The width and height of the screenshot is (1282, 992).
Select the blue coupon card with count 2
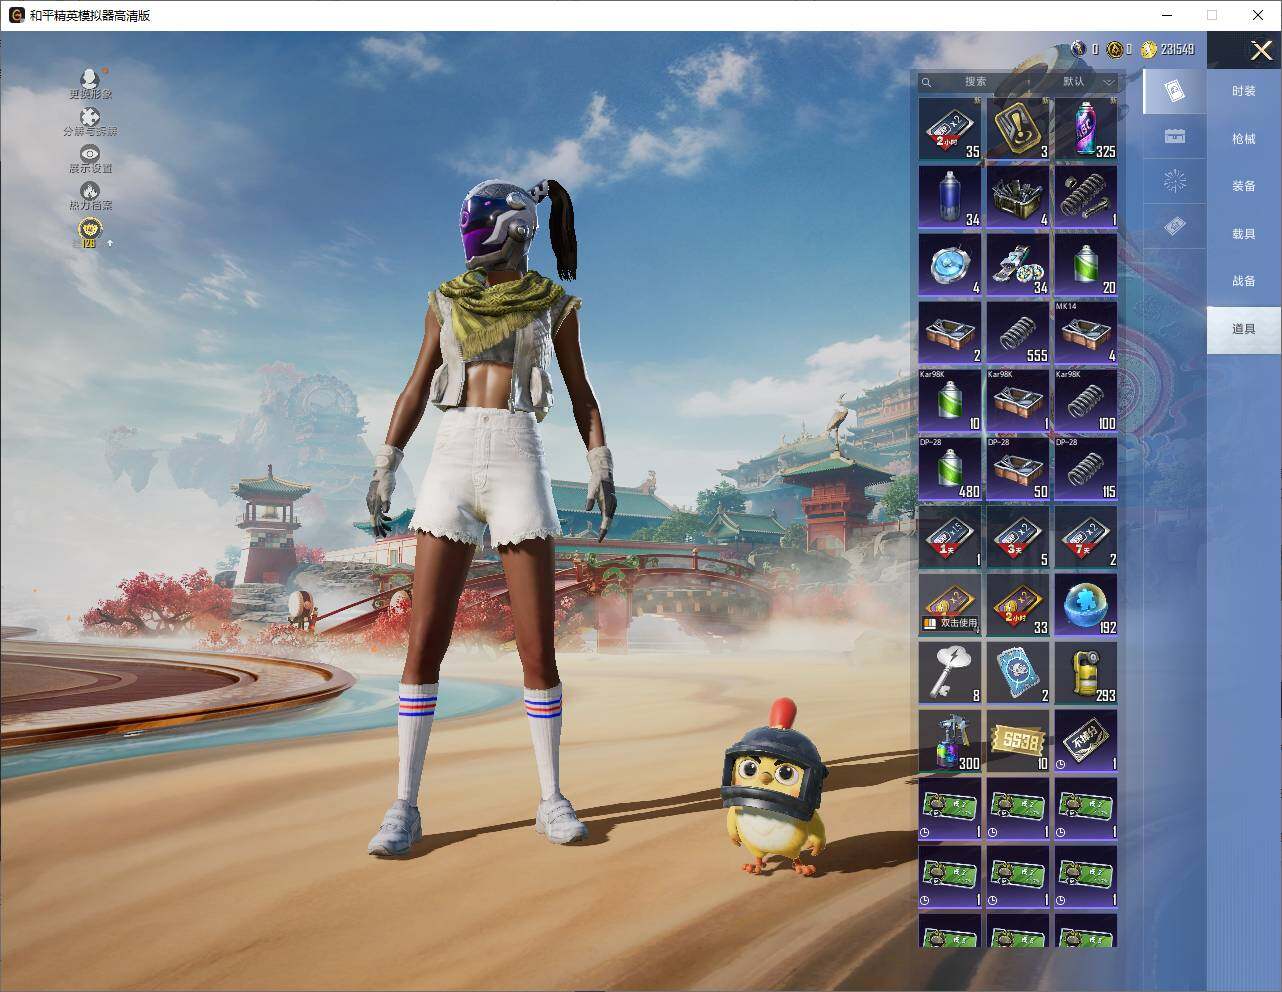pos(1018,673)
